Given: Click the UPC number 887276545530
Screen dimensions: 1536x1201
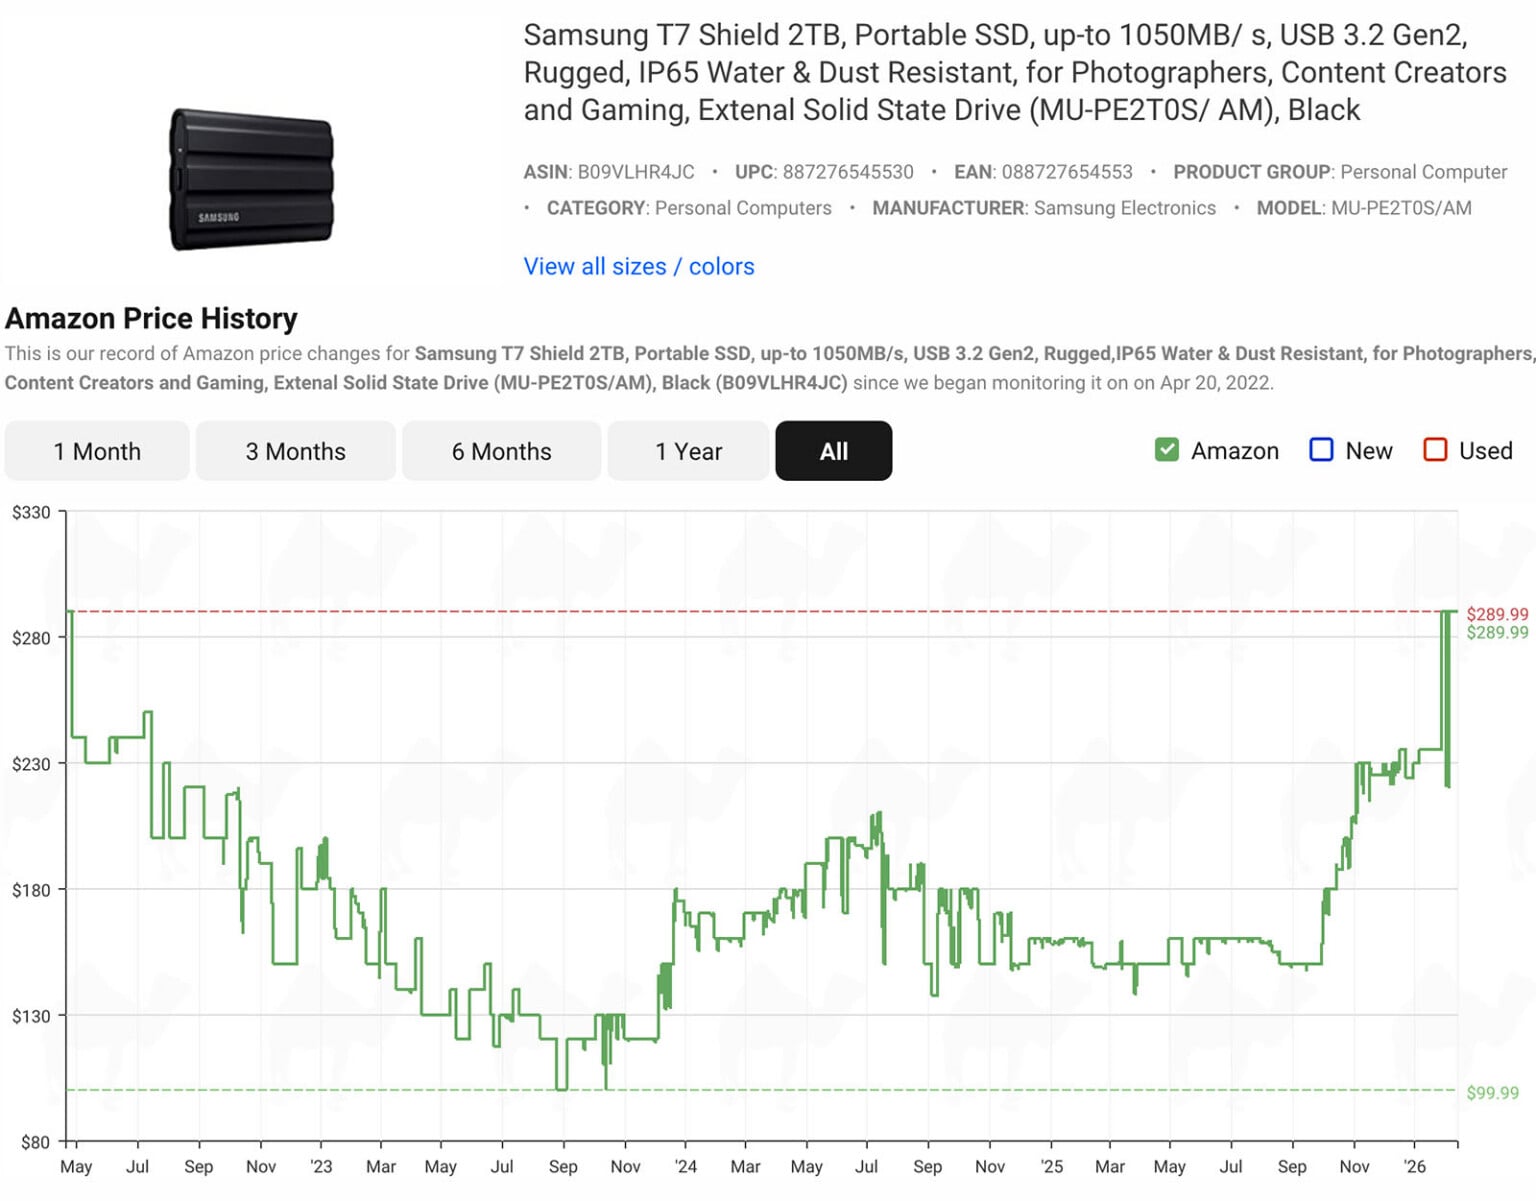Looking at the screenshot, I should coord(847,172).
